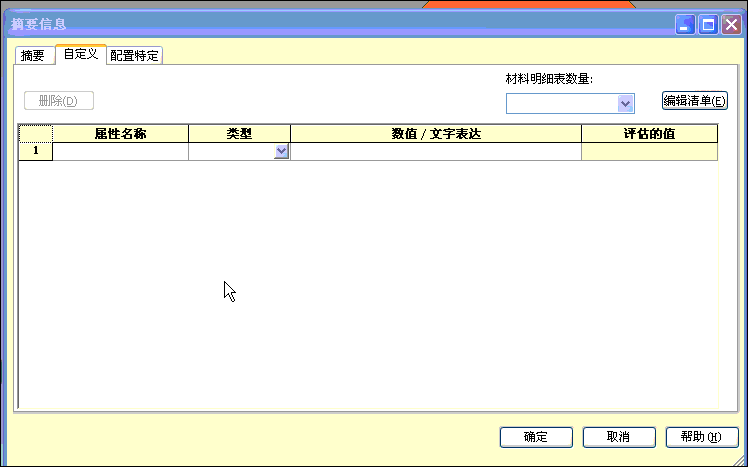Viewport: 748px width, 467px height.
Task: Click the 评估的值 cell in row 1
Action: tap(650, 151)
